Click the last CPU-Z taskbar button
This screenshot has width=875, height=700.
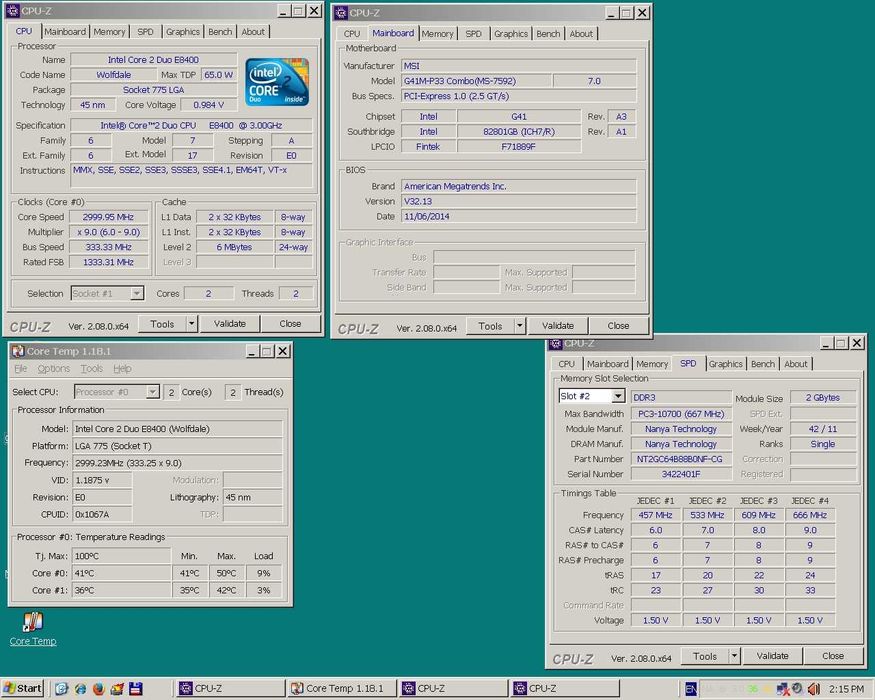(564, 688)
